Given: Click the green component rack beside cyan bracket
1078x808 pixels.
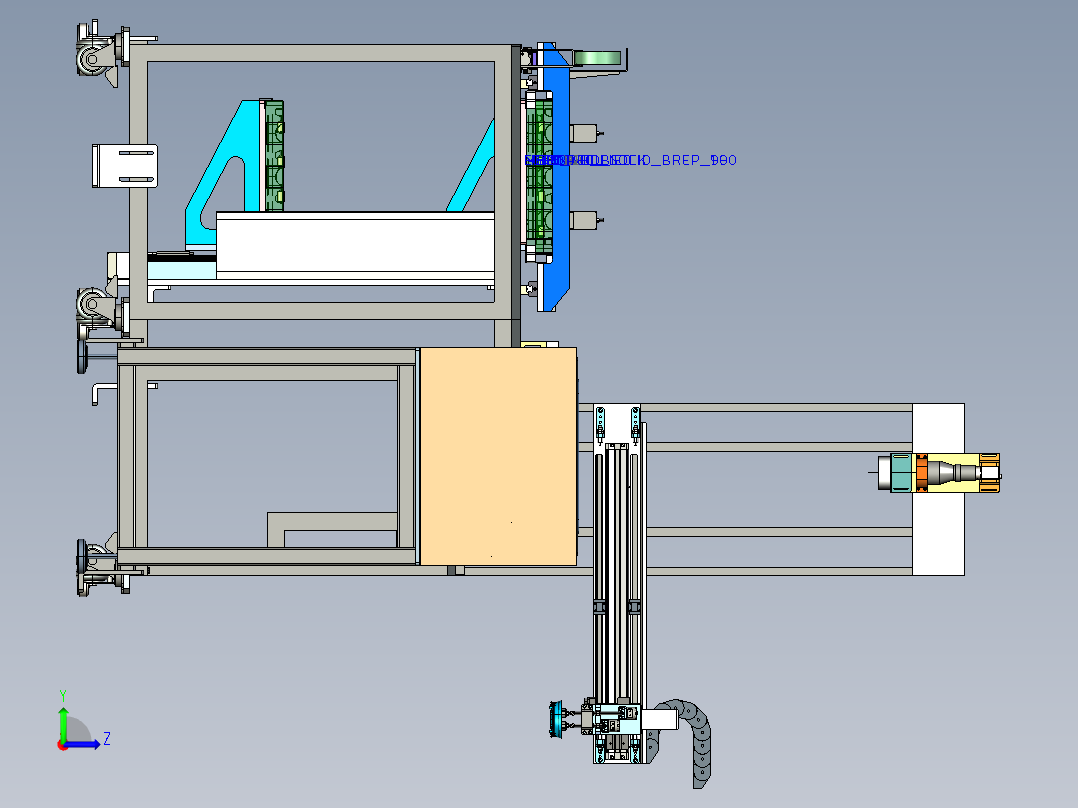Looking at the screenshot, I should [x=275, y=155].
